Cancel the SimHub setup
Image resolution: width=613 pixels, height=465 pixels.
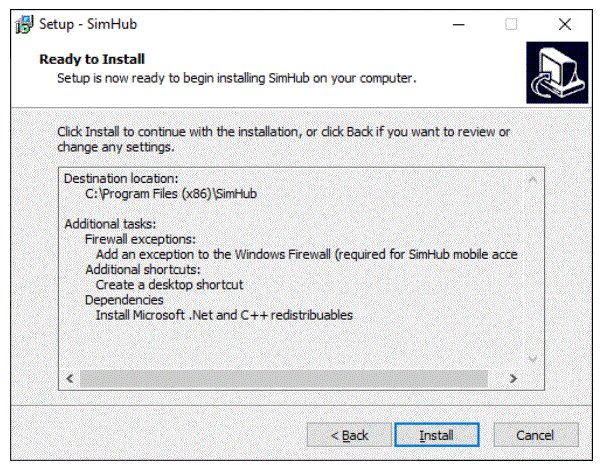coord(536,435)
